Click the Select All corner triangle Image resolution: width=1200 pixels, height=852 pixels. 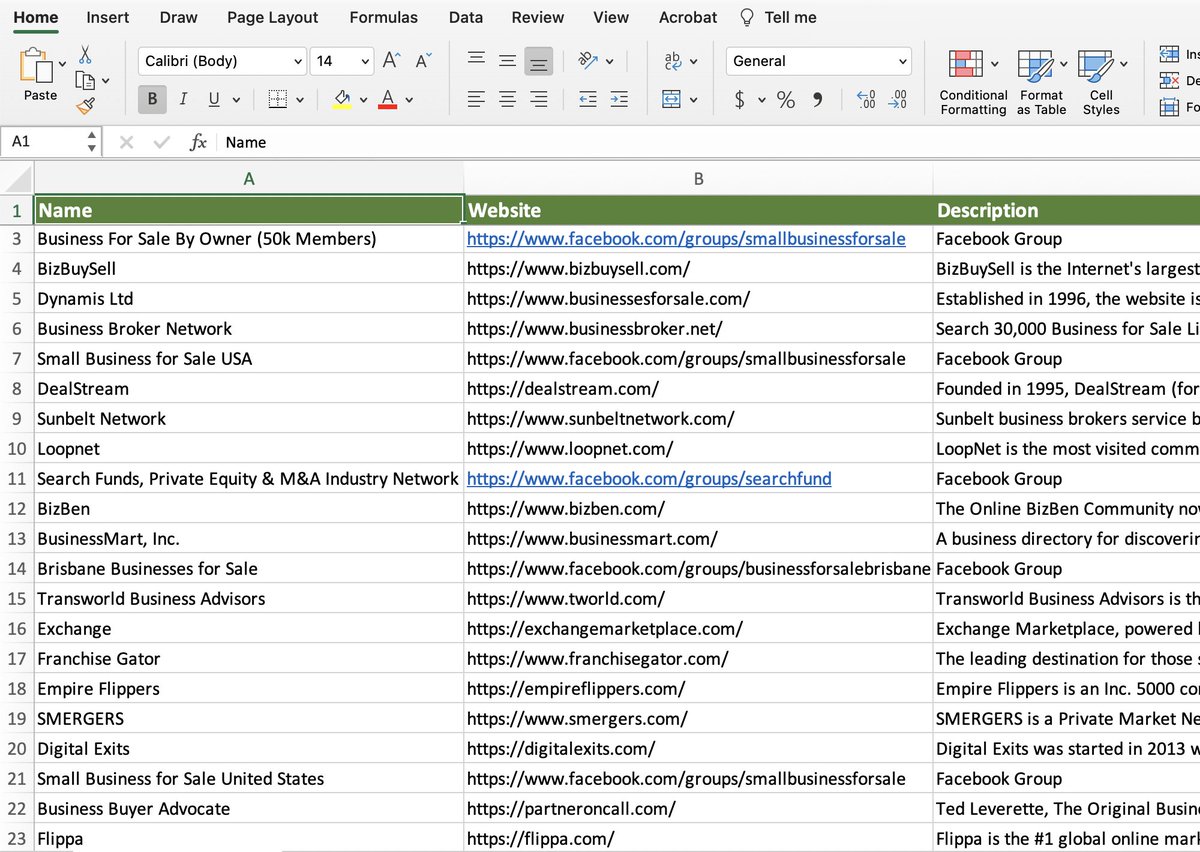(17, 179)
